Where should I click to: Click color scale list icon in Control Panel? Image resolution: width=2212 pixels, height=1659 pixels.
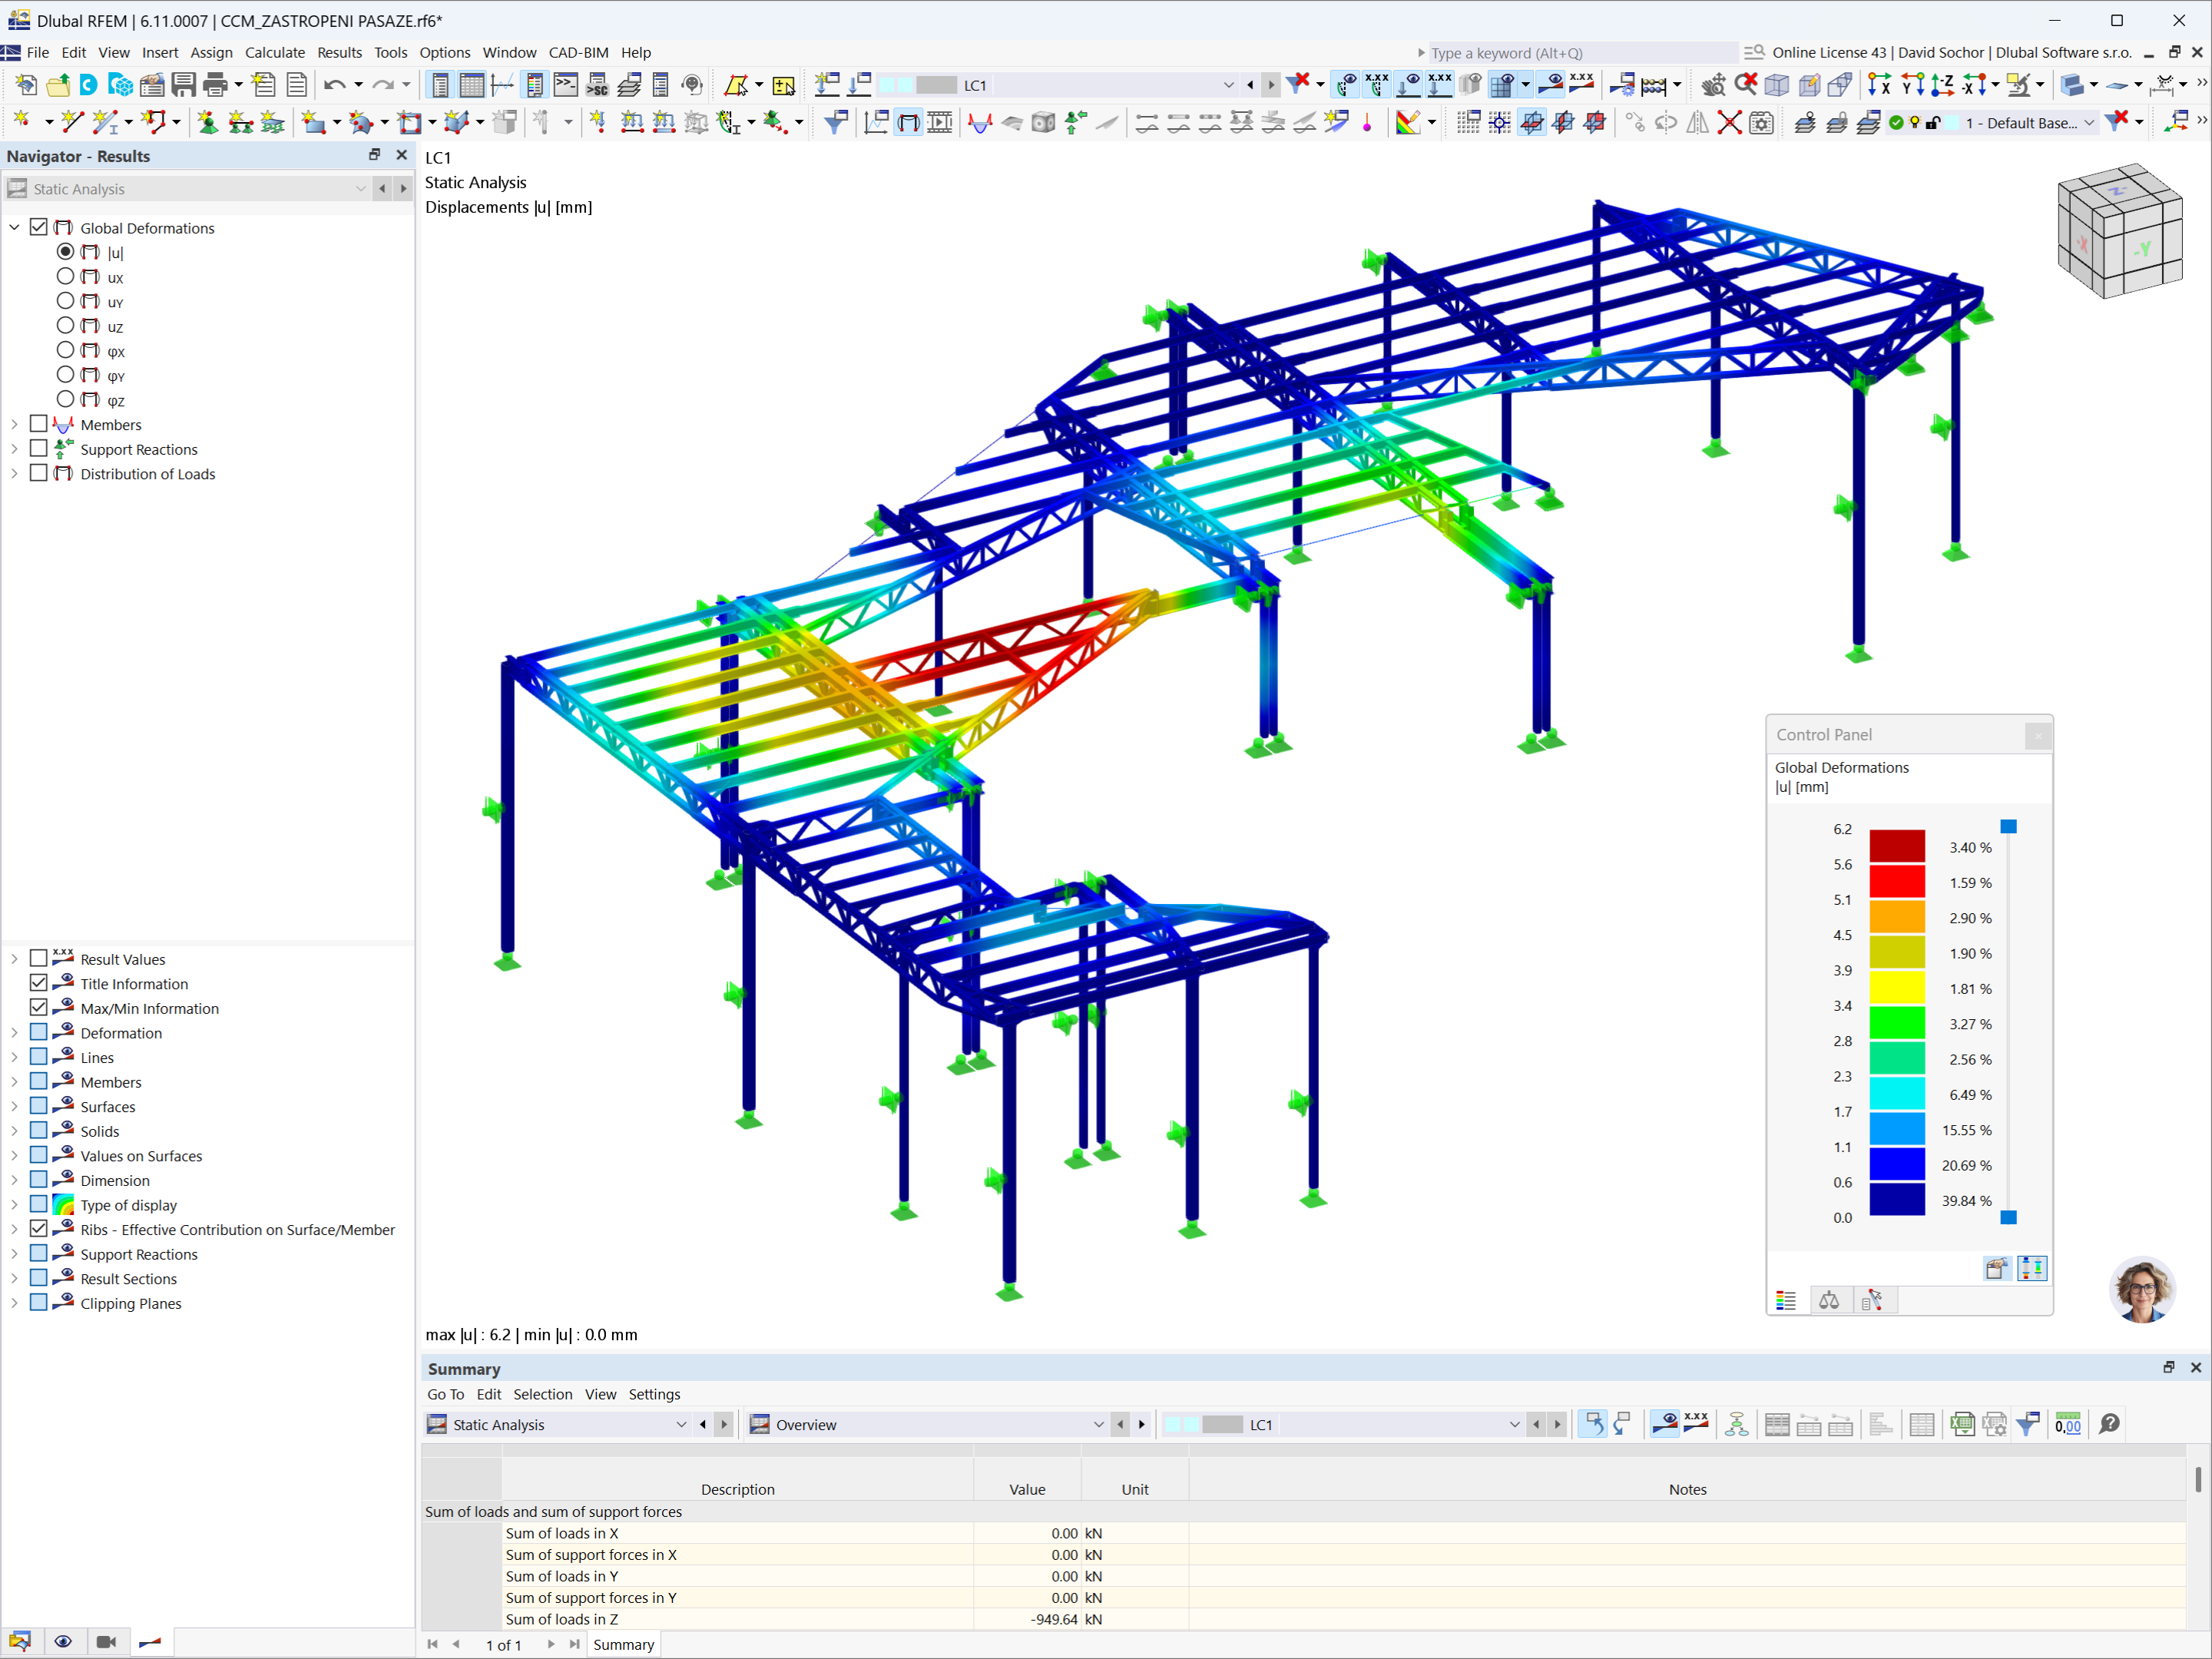coord(1786,1300)
